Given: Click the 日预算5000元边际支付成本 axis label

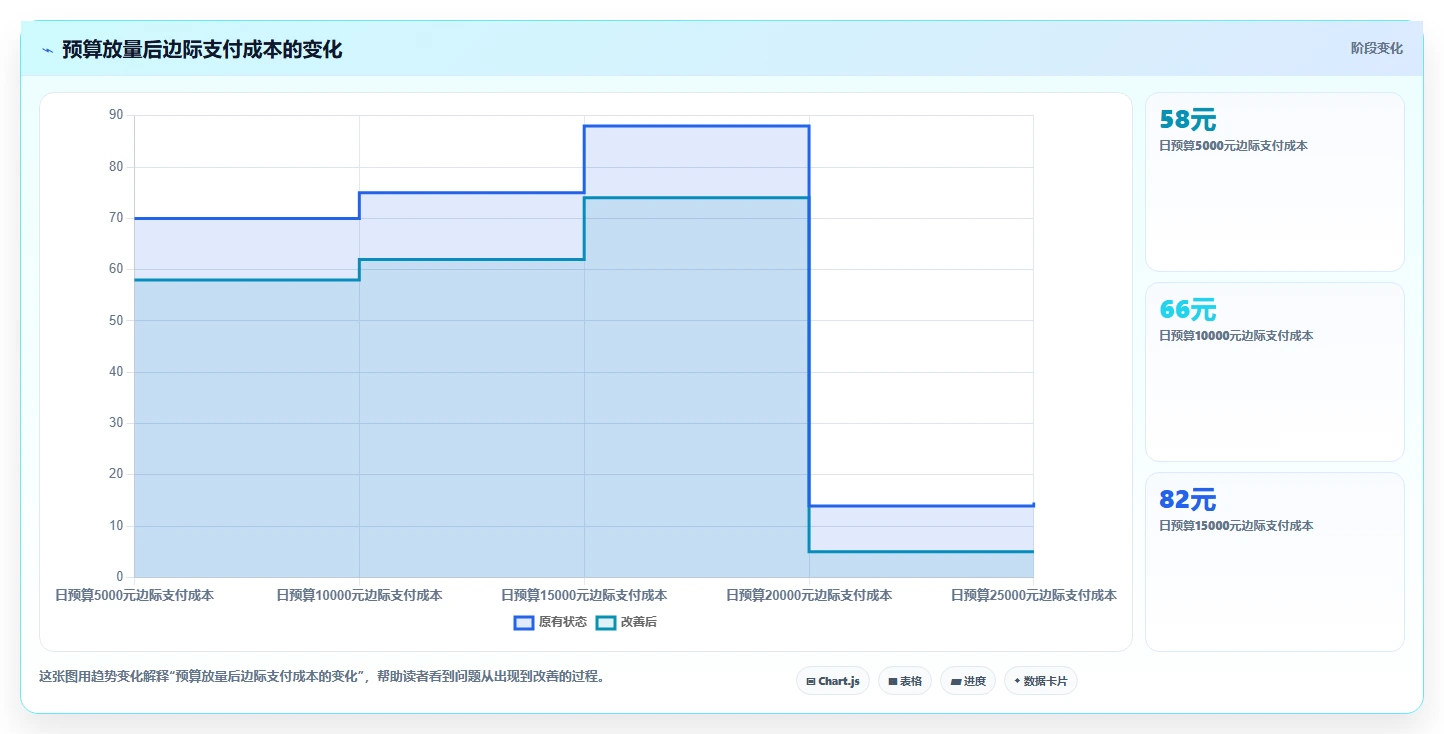Looking at the screenshot, I should [x=134, y=595].
